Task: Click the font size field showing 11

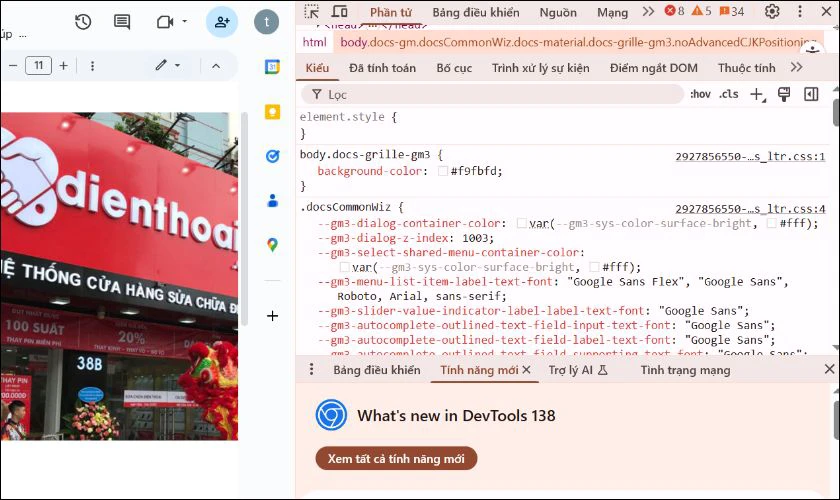Action: (x=39, y=65)
